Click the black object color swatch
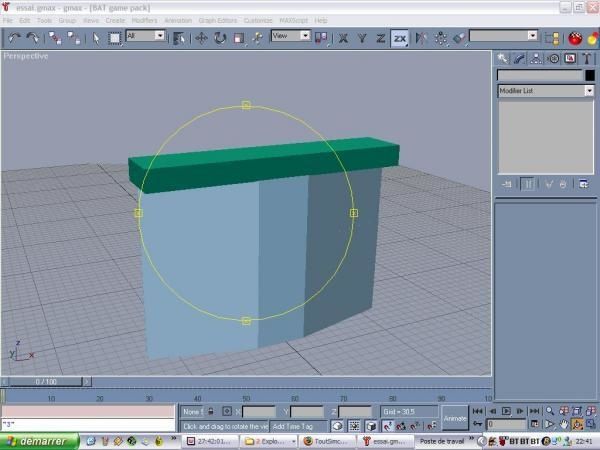The height and width of the screenshot is (450, 600). coord(590,75)
